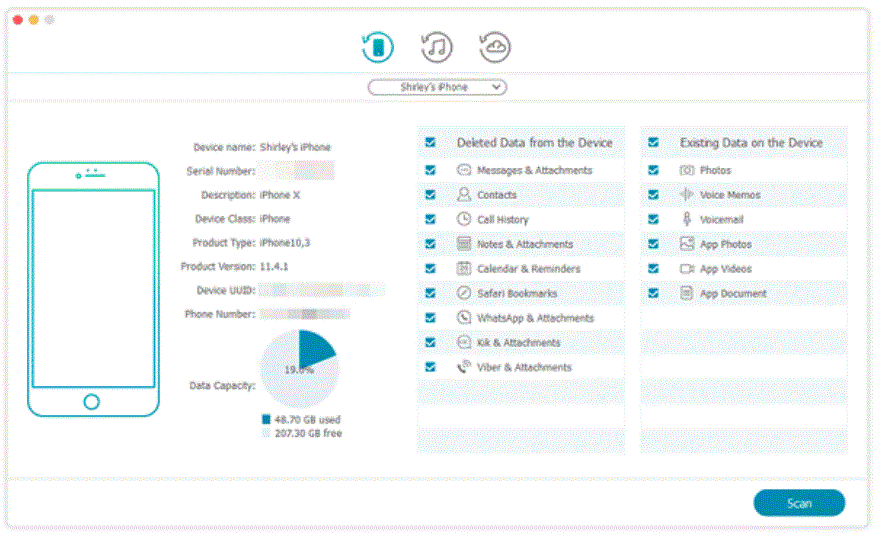The image size is (884, 551).
Task: Click the data capacity pie chart
Action: click(299, 369)
